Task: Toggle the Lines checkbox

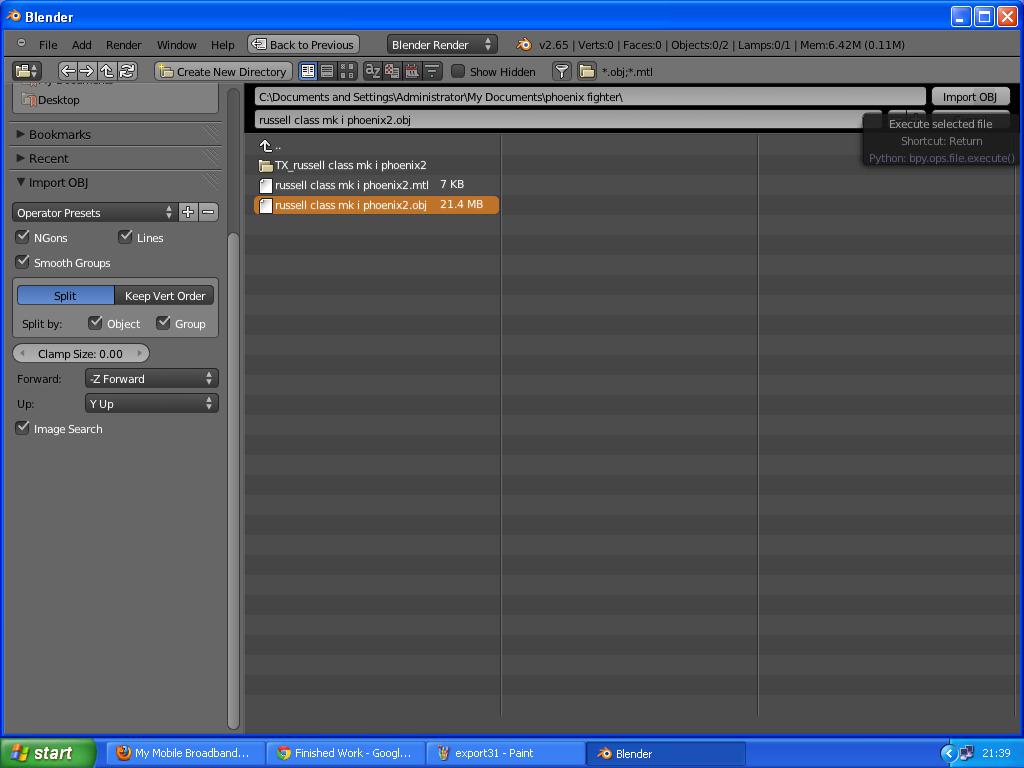Action: click(125, 236)
